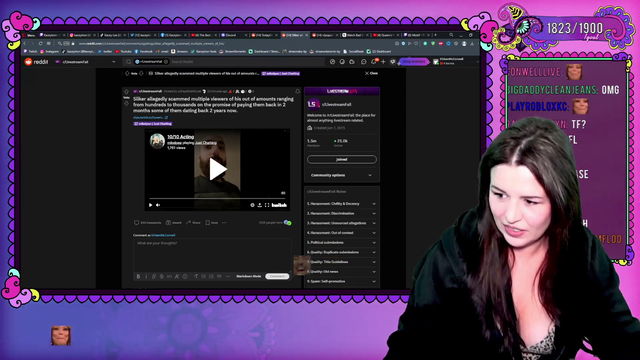This screenshot has width=640, height=360.
Task: Mute the Twitch clip volume icon
Action: pos(158,205)
